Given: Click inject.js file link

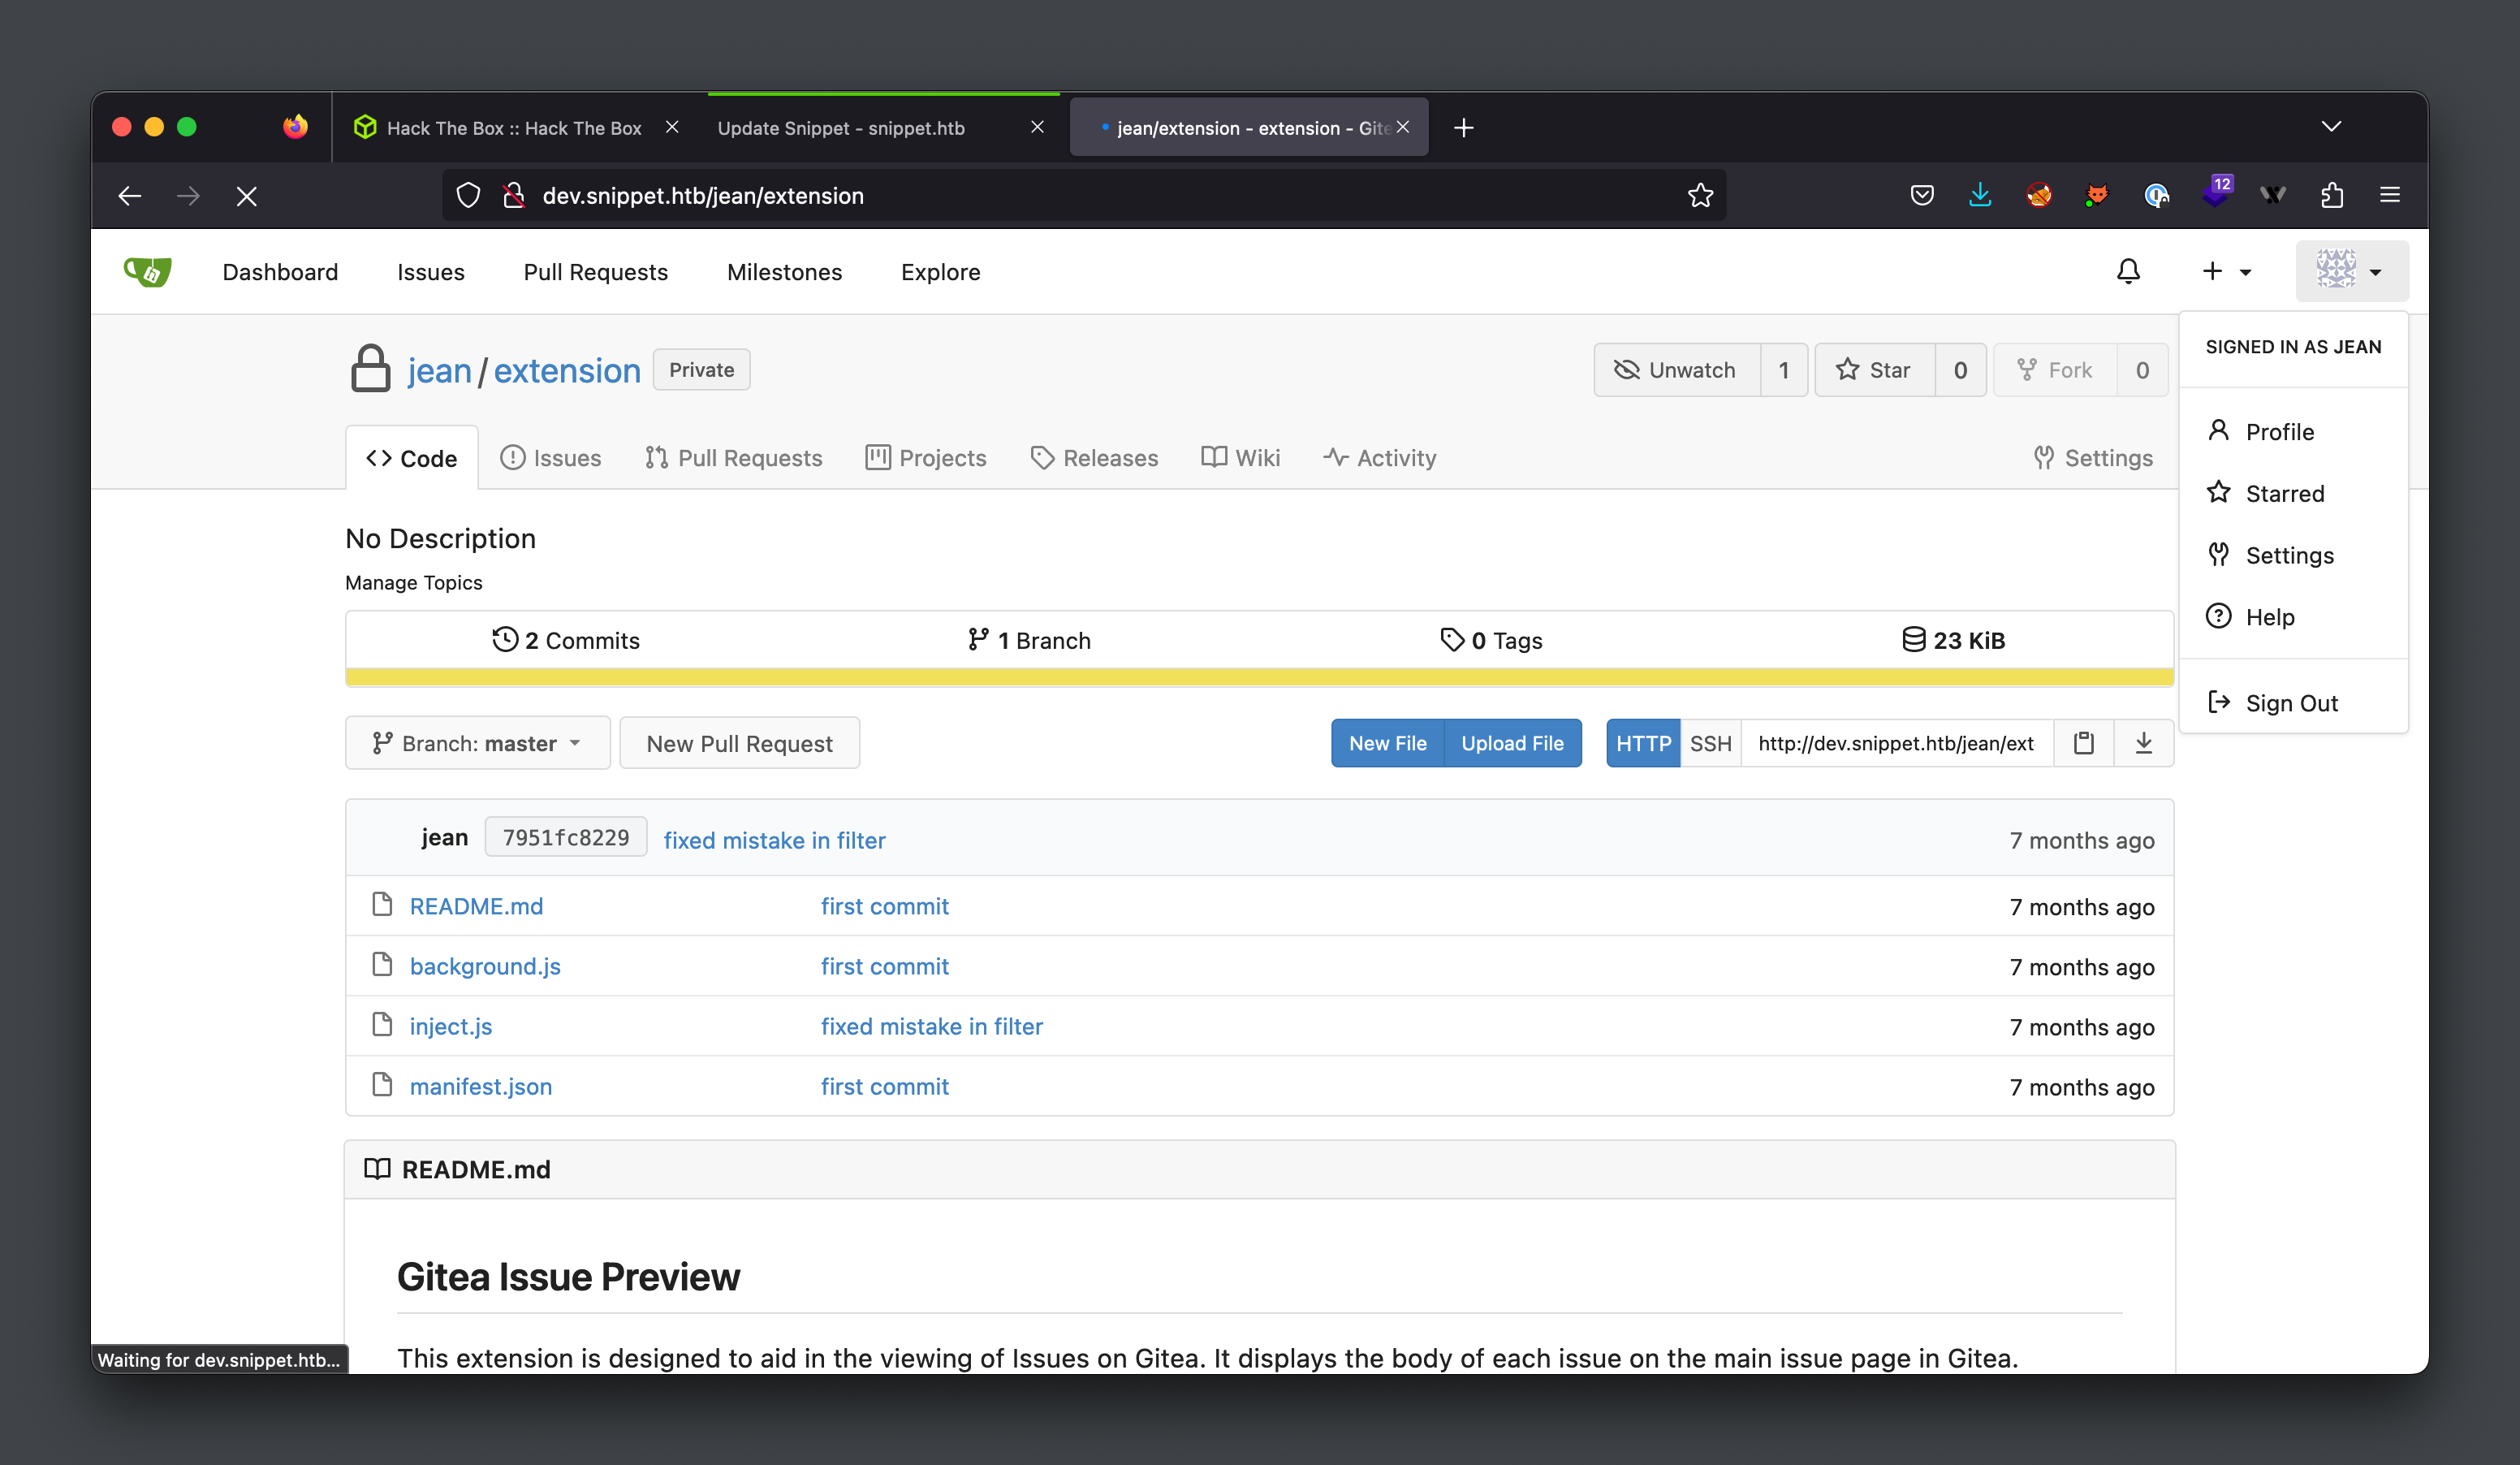Looking at the screenshot, I should tap(450, 1026).
